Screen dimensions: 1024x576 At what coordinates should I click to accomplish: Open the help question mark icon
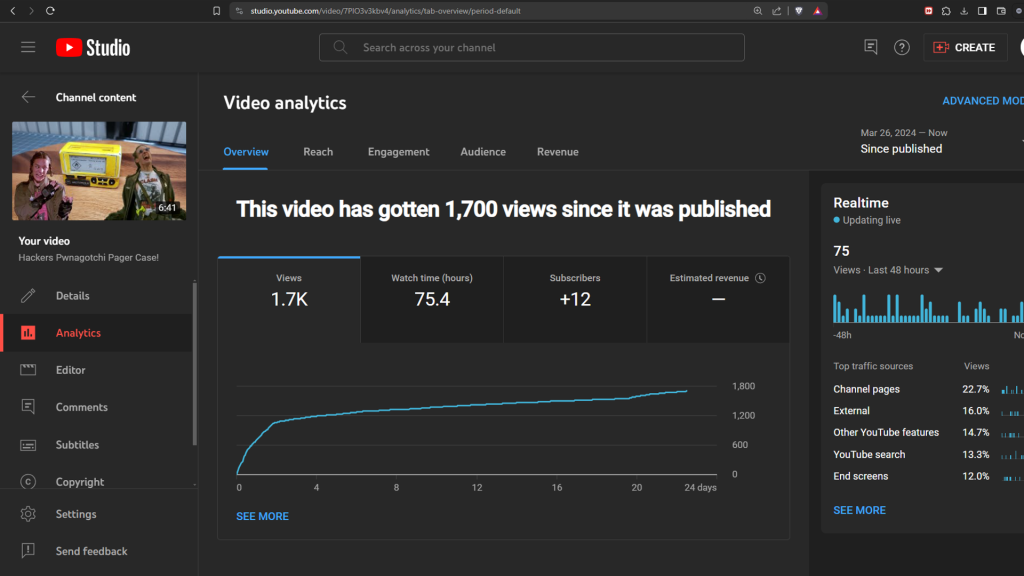point(901,47)
